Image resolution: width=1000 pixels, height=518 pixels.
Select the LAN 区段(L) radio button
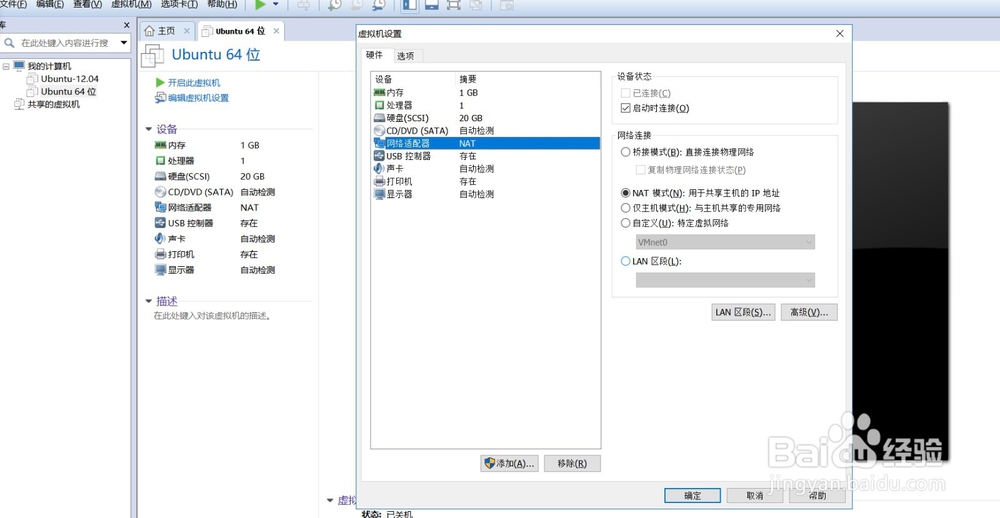(626, 262)
